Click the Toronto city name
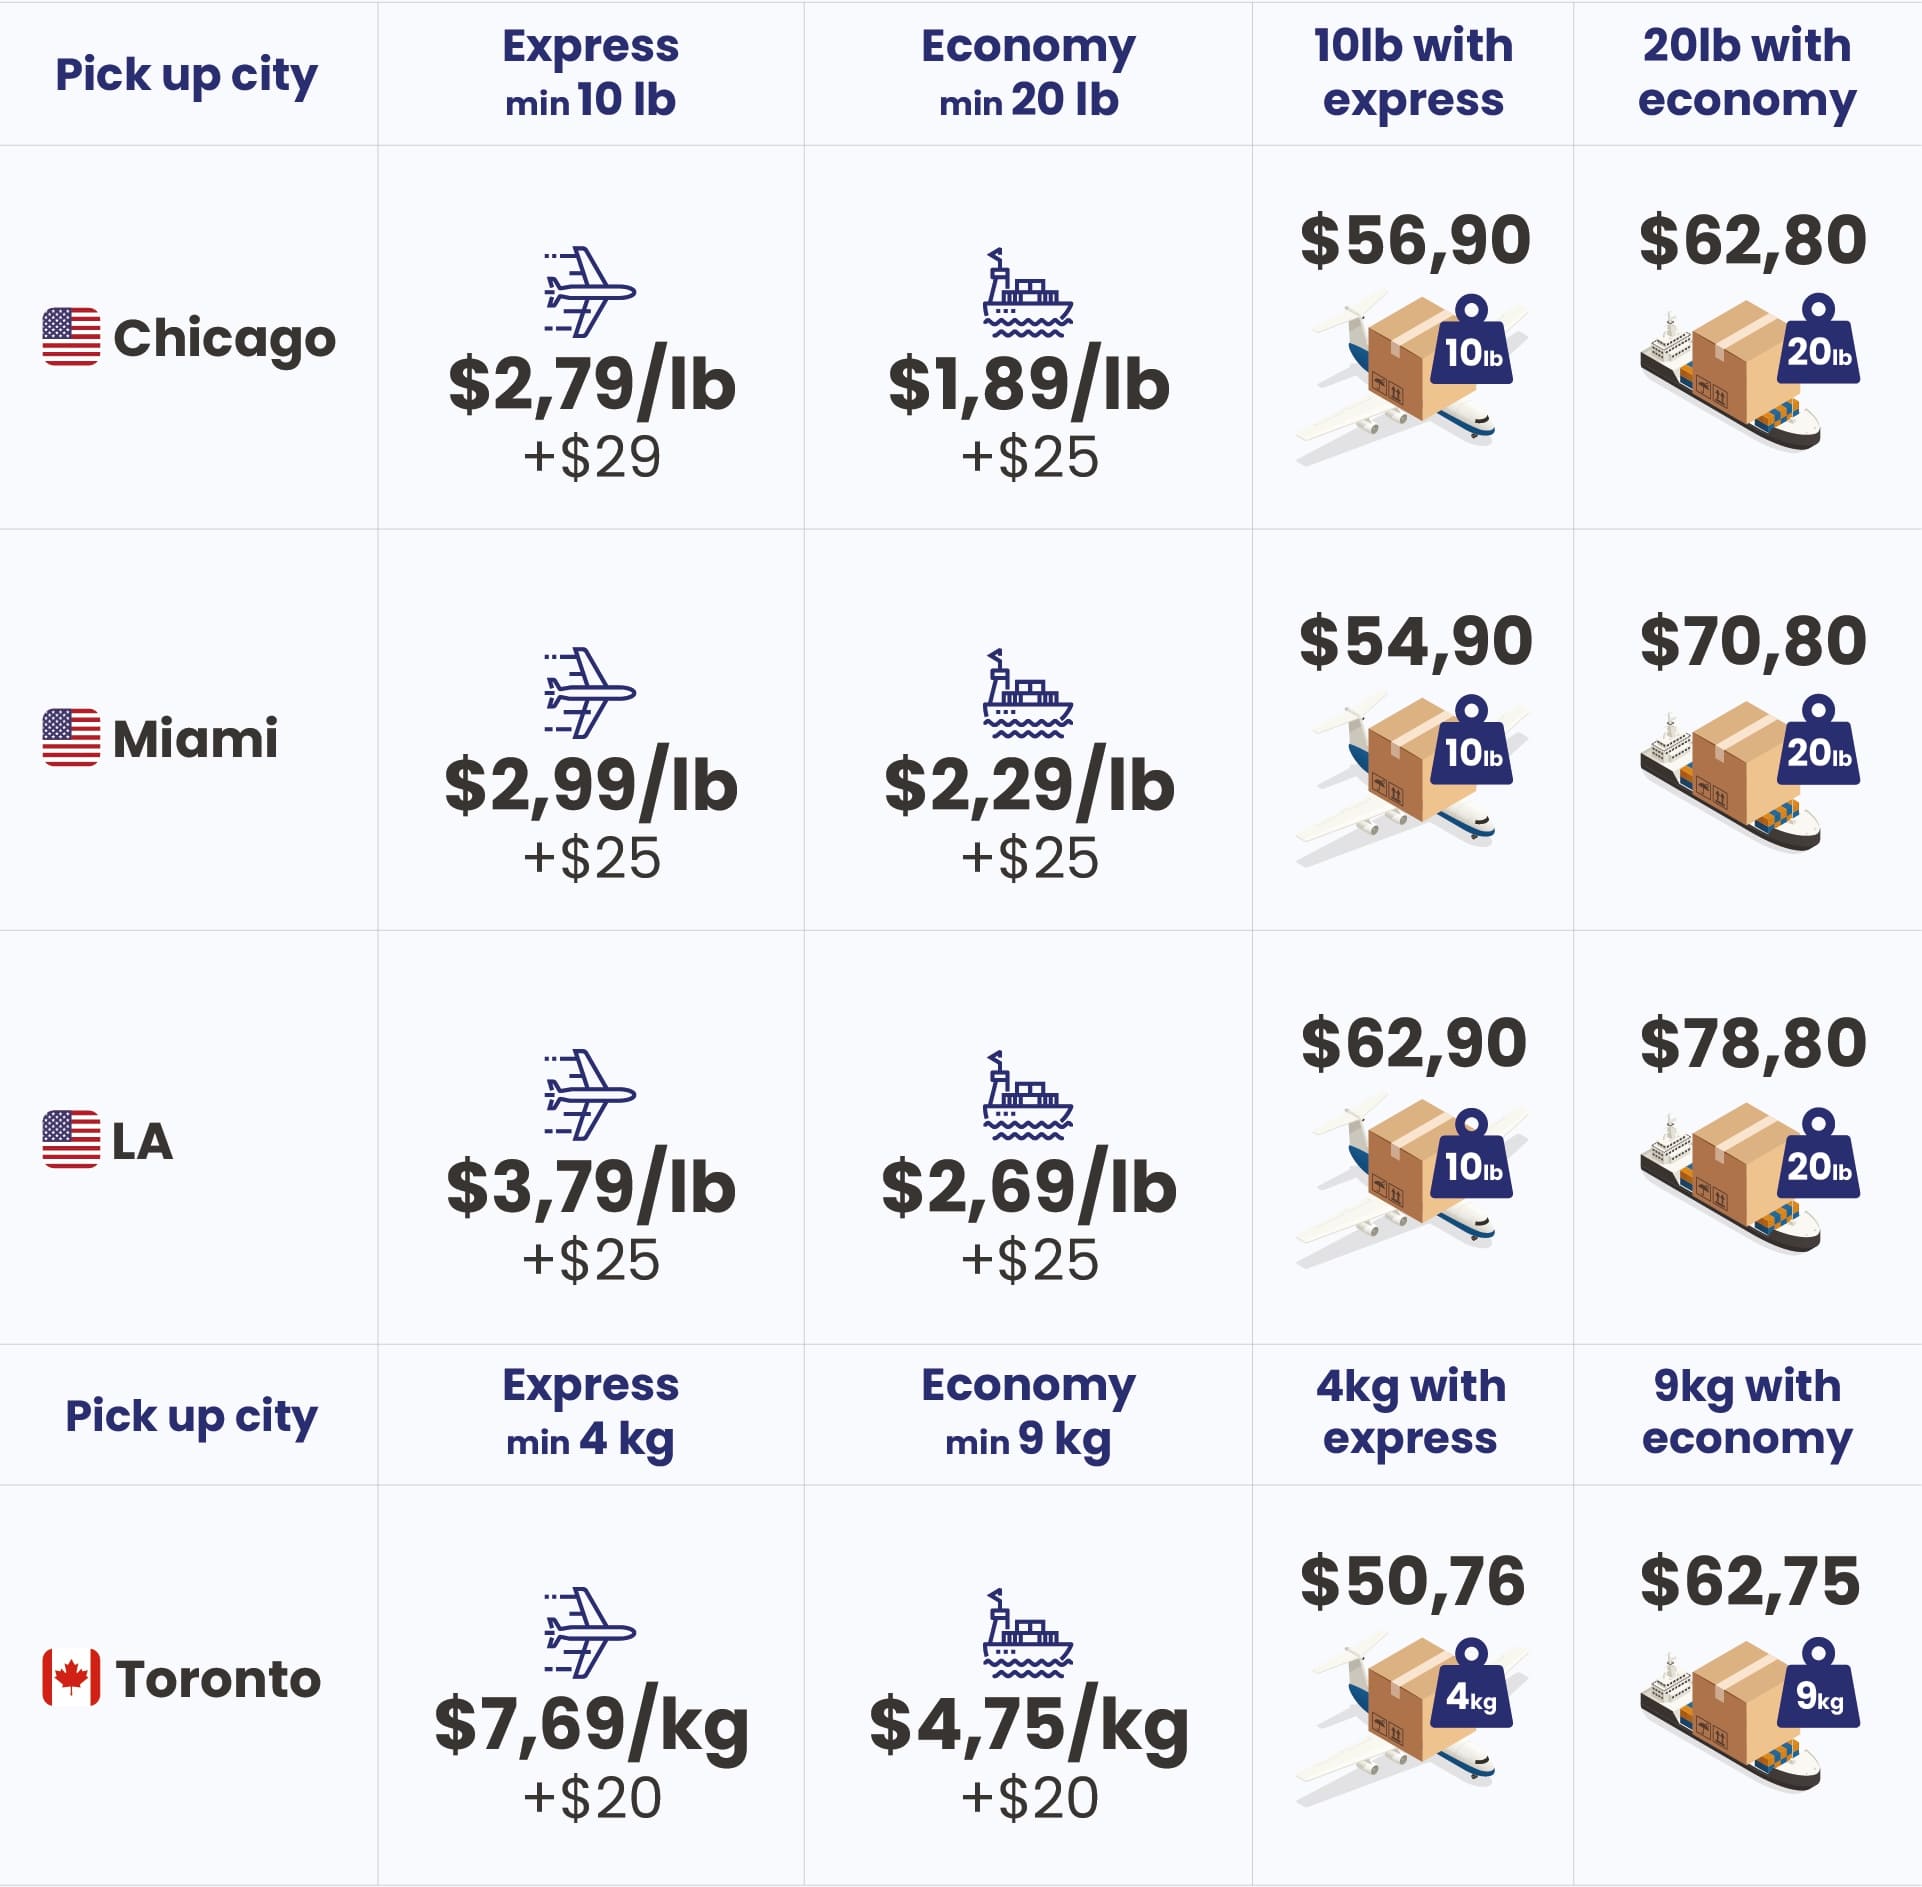 218,1678
